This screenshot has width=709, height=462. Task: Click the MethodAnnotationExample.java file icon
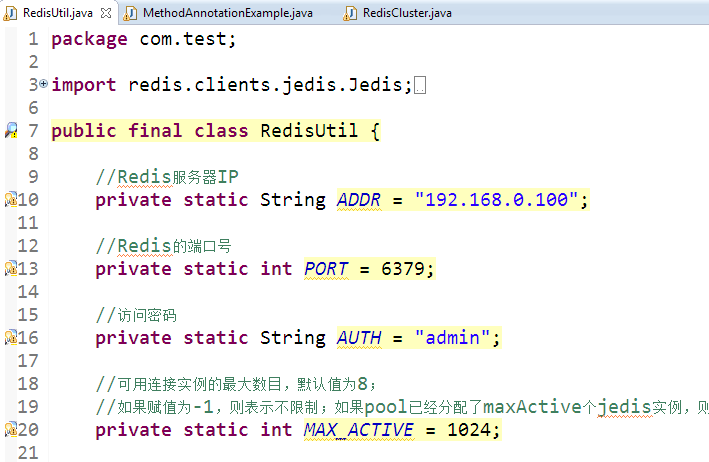pos(130,14)
